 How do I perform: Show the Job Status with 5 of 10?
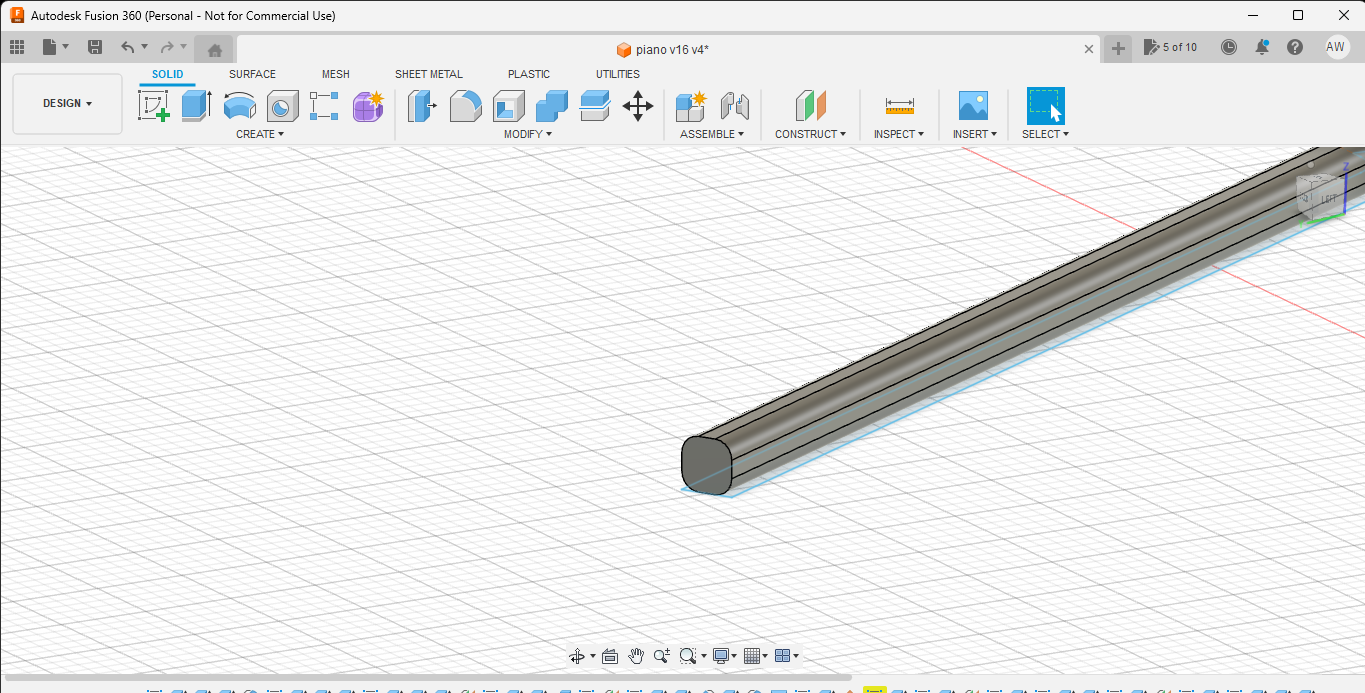click(1170, 47)
